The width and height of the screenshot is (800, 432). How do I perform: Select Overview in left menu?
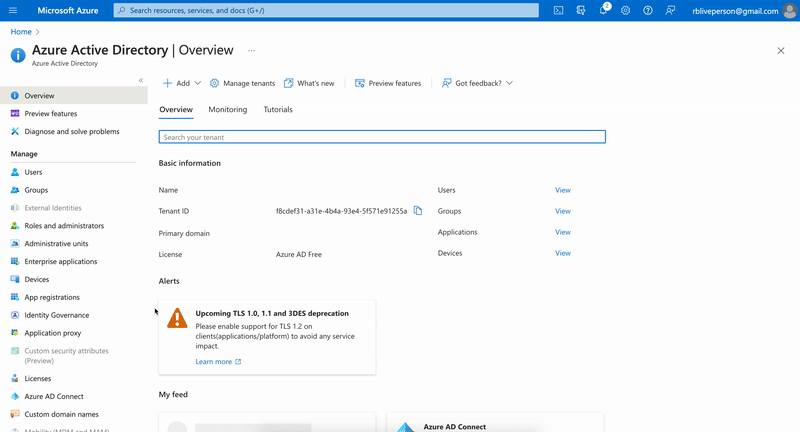click(73, 95)
